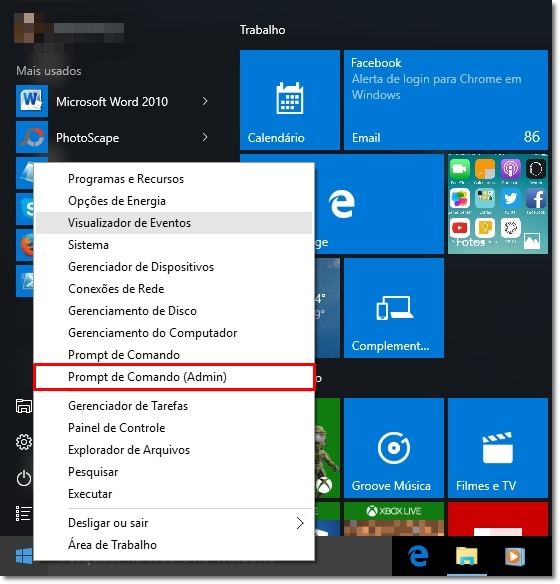Open File Explorer on the taskbar
This screenshot has height=584, width=560.
(467, 556)
